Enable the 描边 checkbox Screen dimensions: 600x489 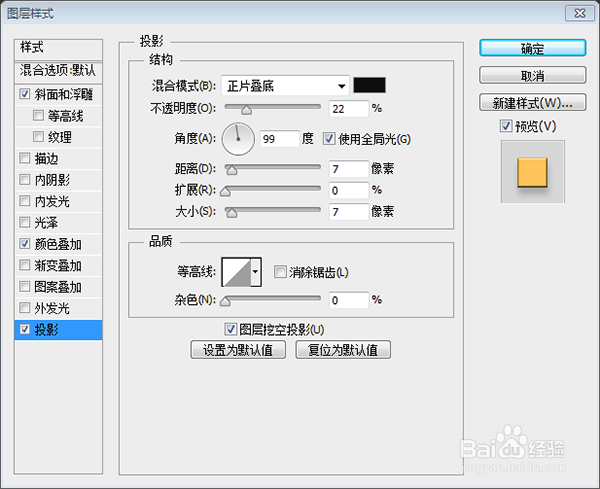click(24, 158)
